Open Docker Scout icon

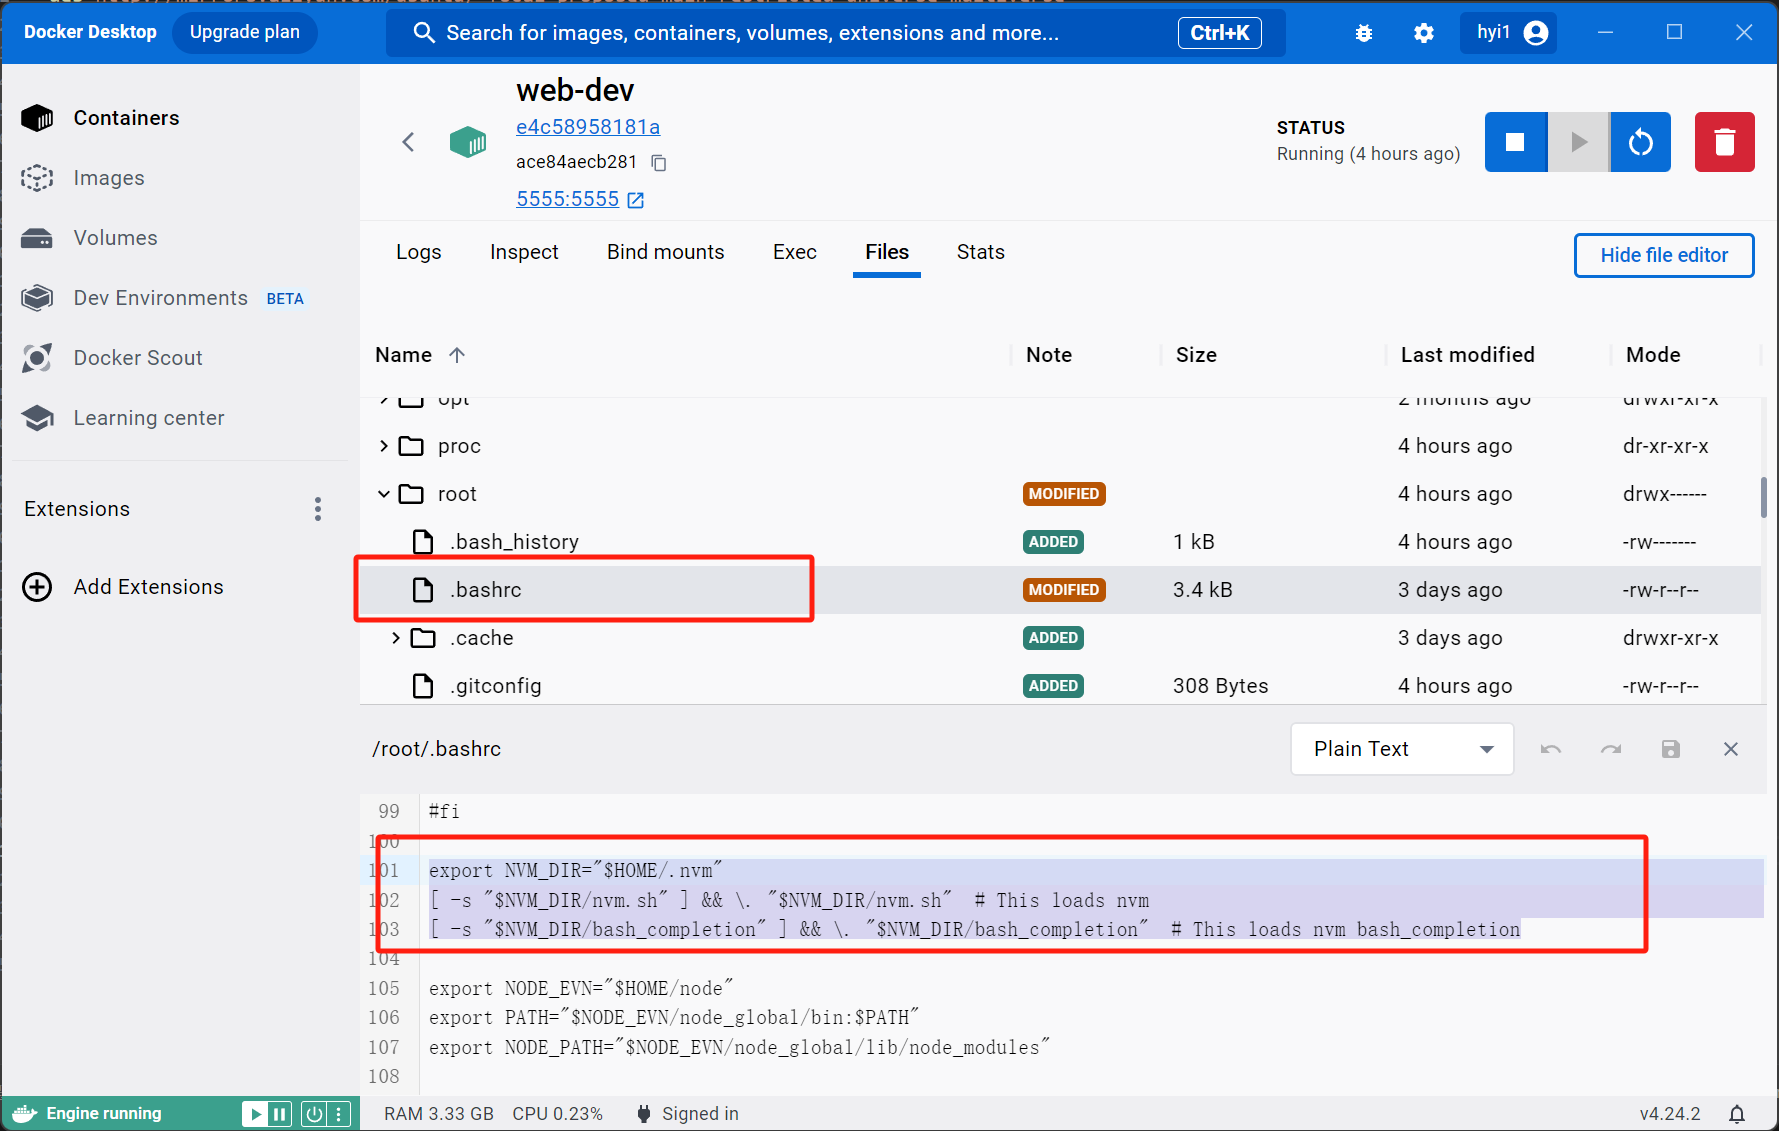37,358
